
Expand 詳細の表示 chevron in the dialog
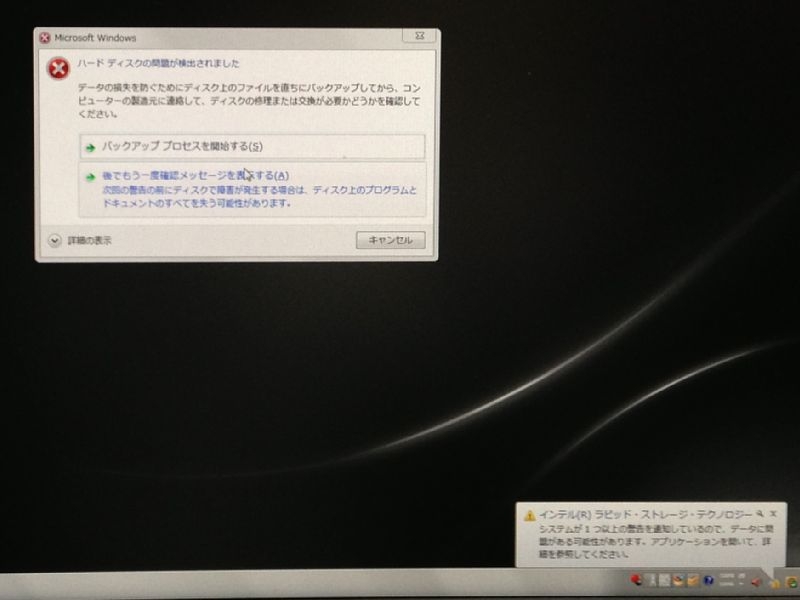point(55,240)
